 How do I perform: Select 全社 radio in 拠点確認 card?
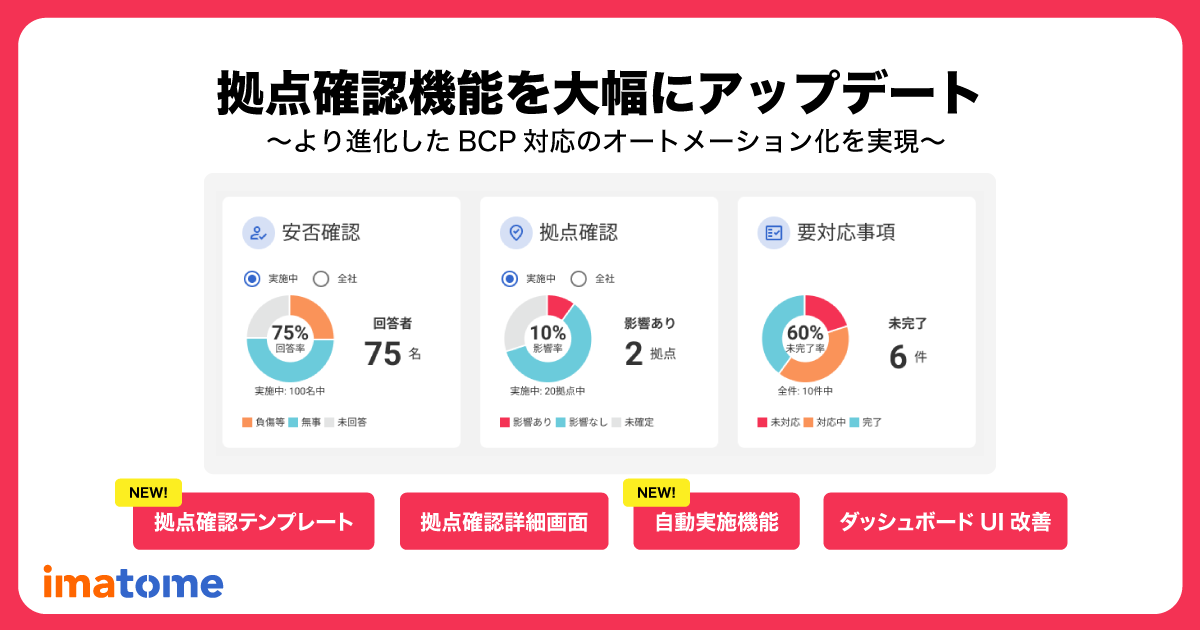pyautogui.click(x=579, y=279)
